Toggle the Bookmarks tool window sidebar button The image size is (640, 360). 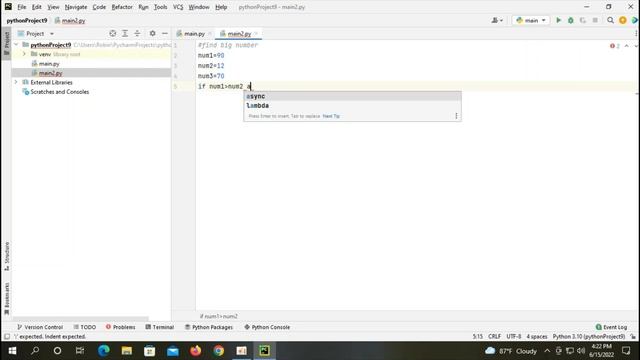point(7,299)
